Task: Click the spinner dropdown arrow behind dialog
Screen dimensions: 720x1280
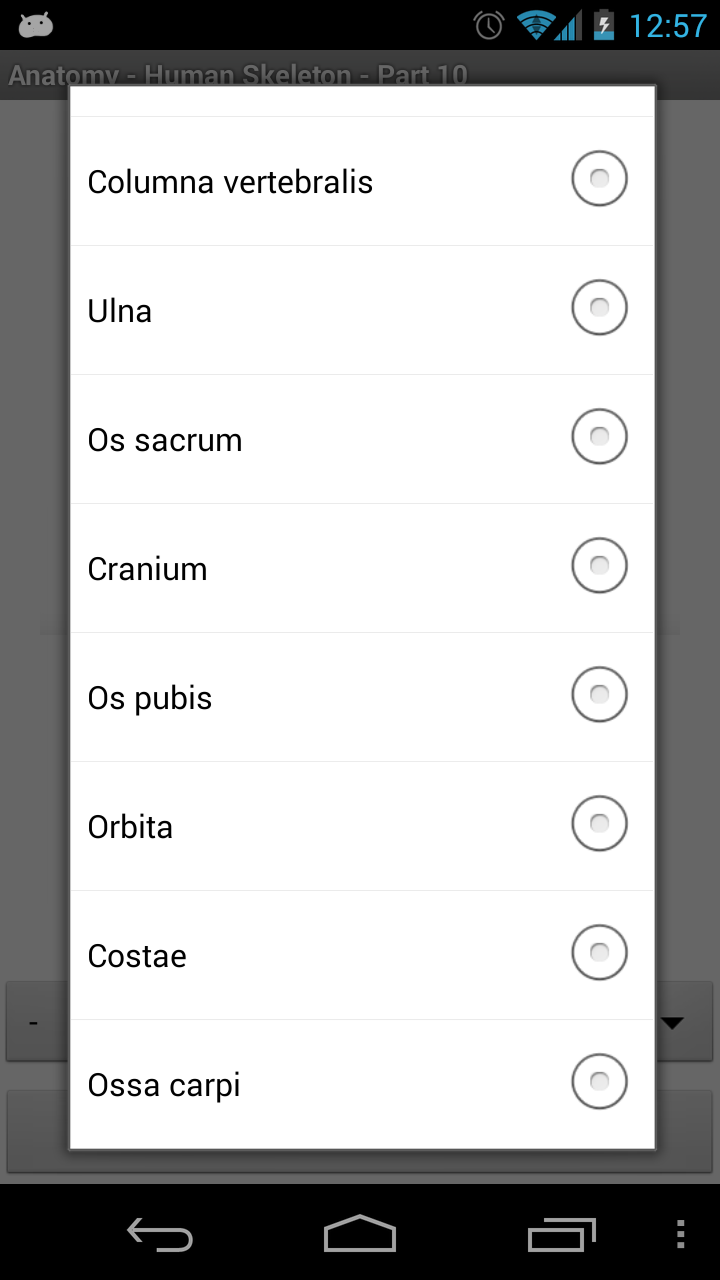Action: click(672, 1022)
